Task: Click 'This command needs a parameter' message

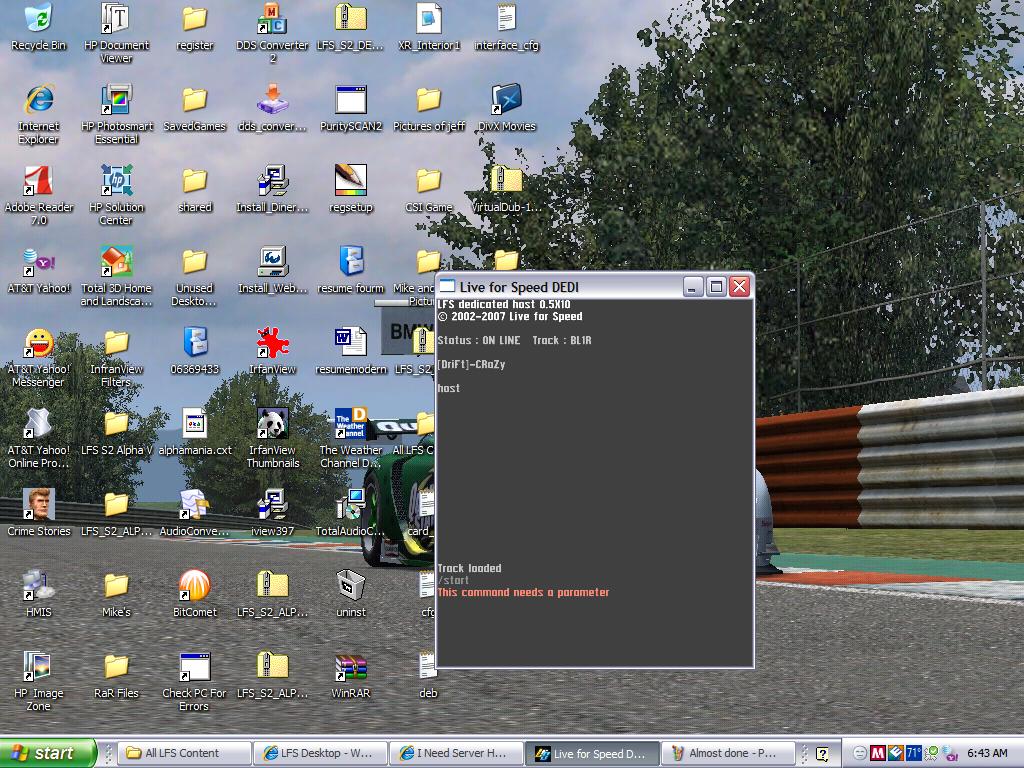Action: pos(523,592)
